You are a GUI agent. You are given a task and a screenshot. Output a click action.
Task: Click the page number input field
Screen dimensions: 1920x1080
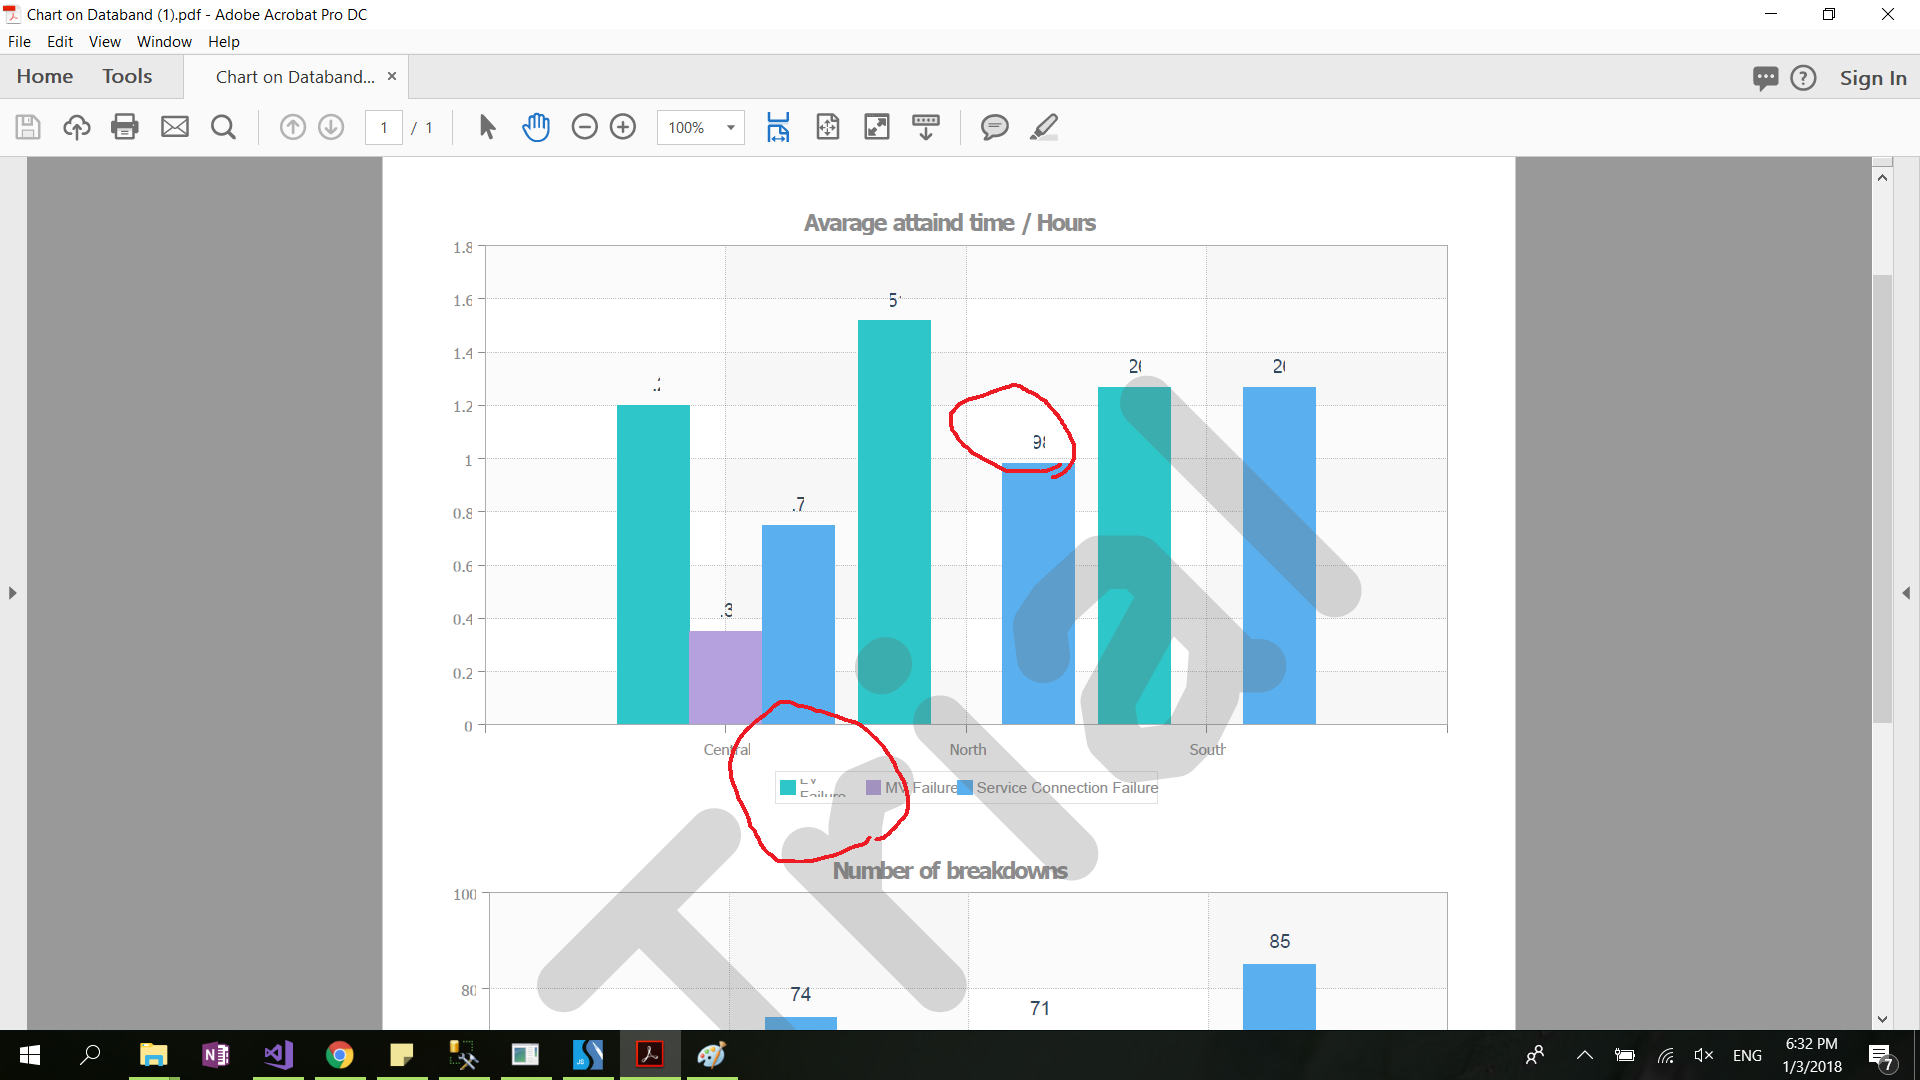click(x=384, y=128)
